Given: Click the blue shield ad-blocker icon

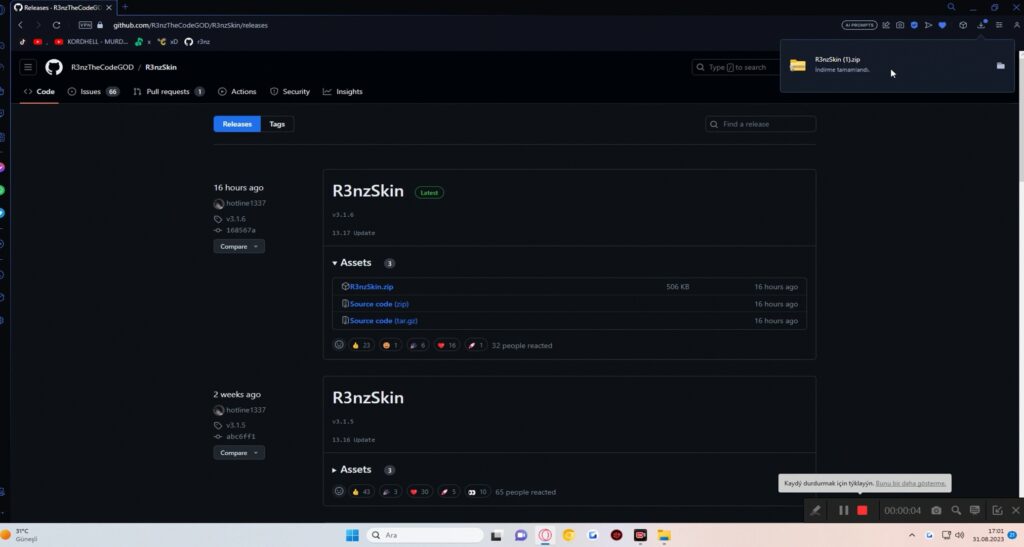Looking at the screenshot, I should coord(914,25).
